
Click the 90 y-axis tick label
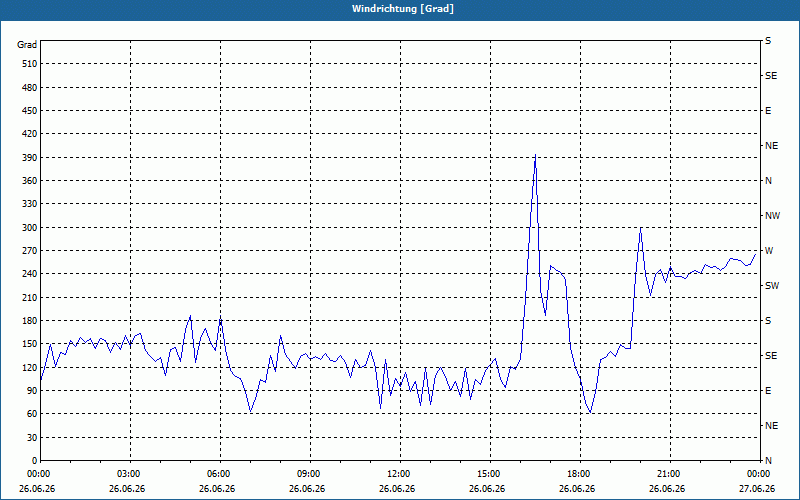click(x=32, y=391)
